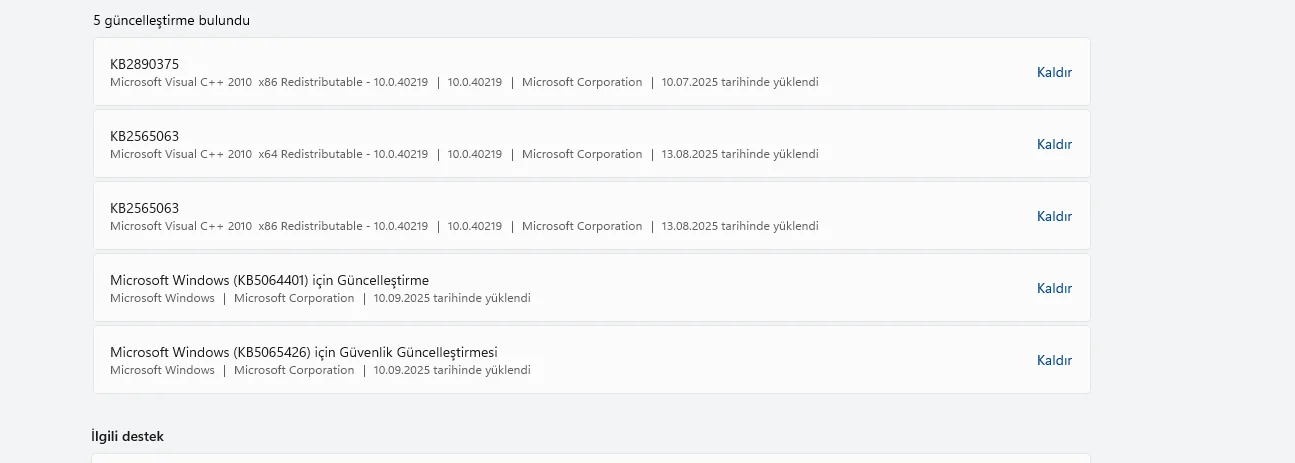Remove the KB2565063 x86 Redistributable update
Image resolution: width=1295 pixels, height=463 pixels.
pos(1054,216)
